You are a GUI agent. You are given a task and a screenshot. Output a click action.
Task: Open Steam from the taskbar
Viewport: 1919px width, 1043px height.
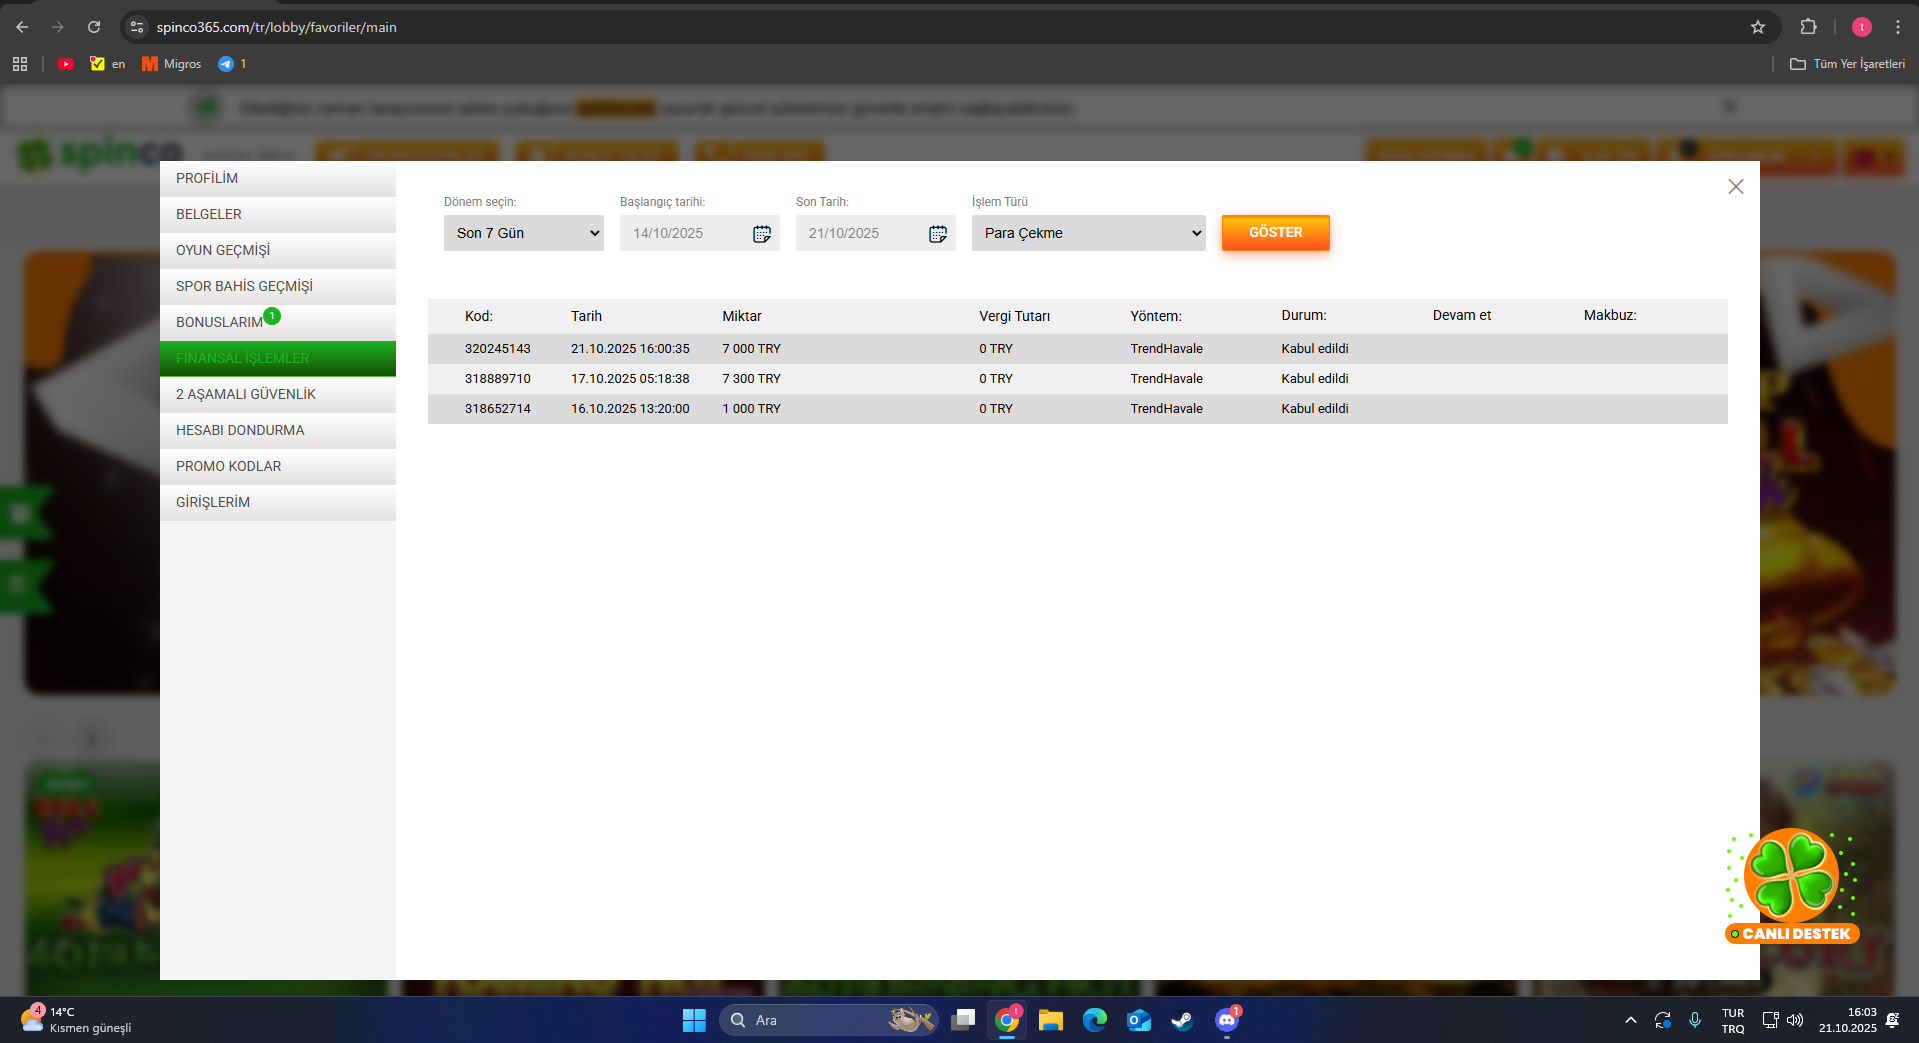coord(1182,1020)
